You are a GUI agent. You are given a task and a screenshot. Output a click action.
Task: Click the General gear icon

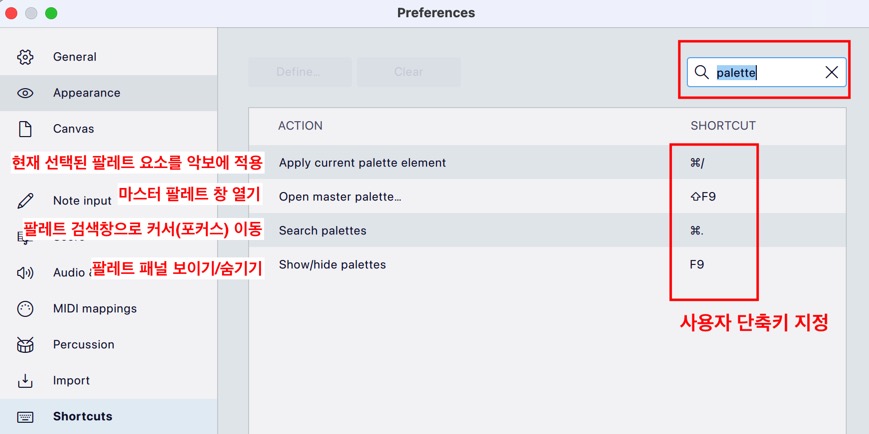(x=26, y=57)
